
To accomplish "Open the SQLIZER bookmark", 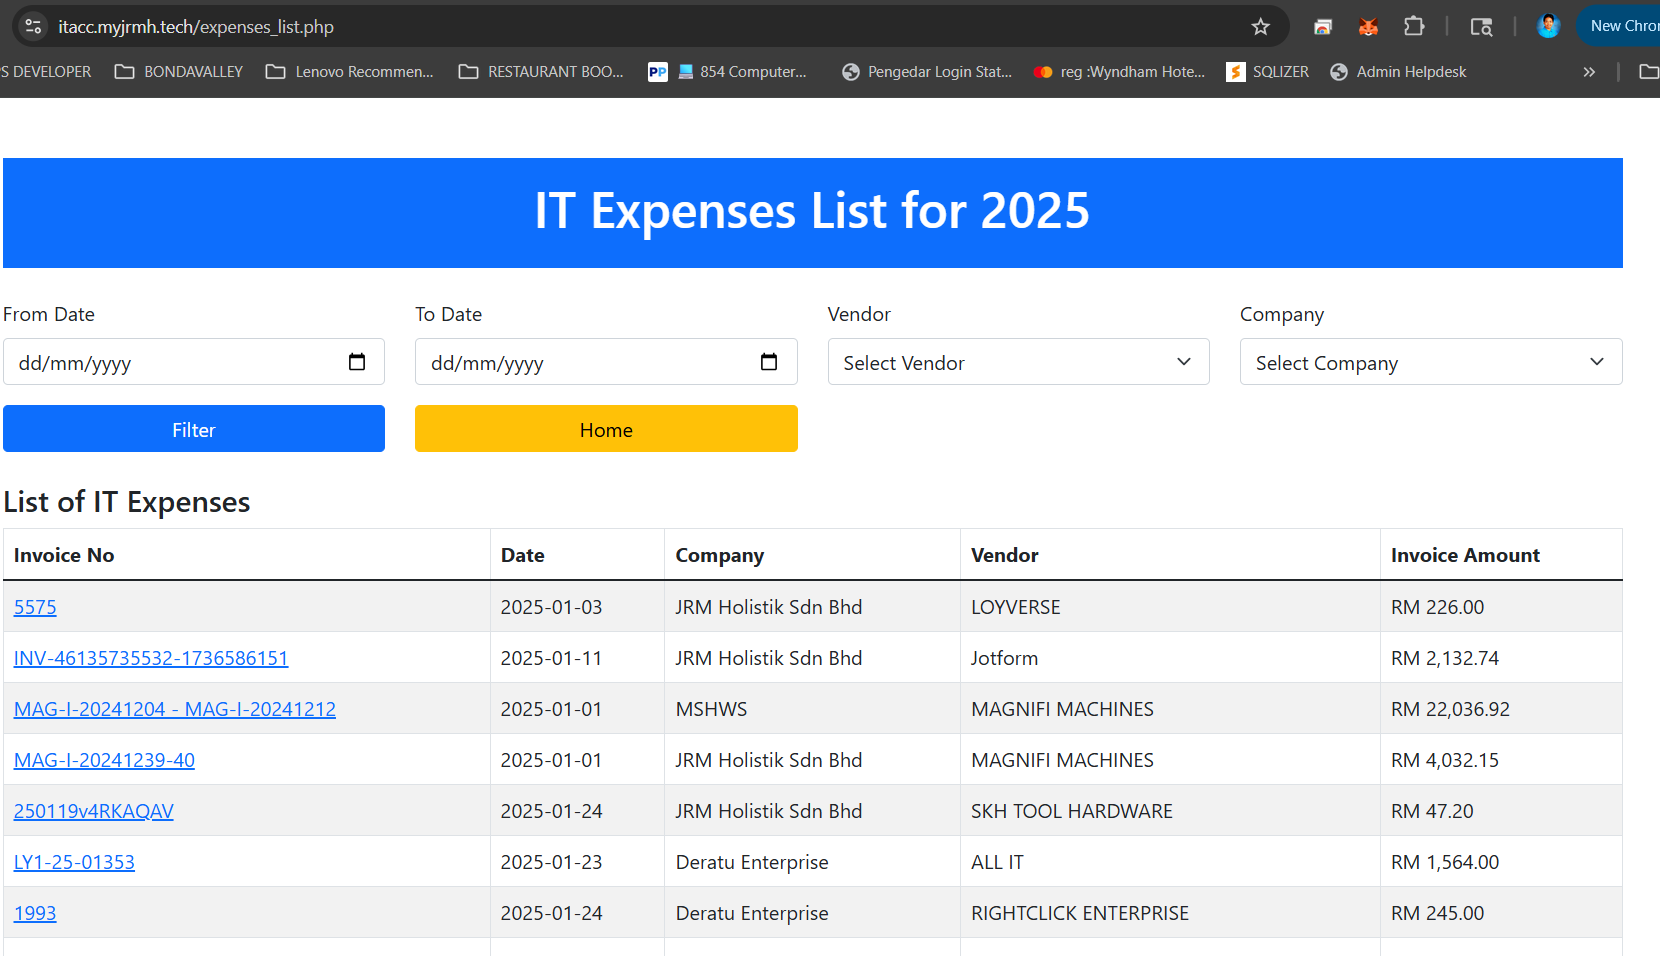I will pos(1268,72).
